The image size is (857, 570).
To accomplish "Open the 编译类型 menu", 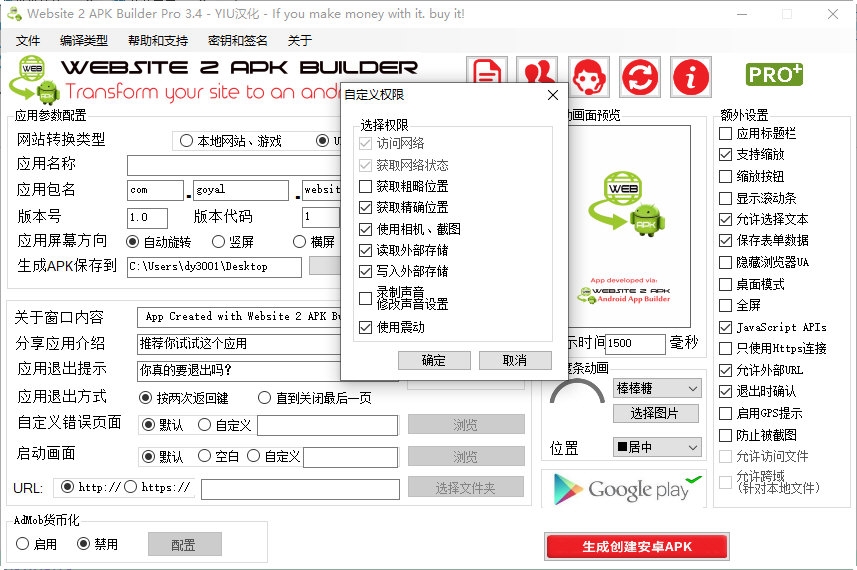I will (84, 40).
